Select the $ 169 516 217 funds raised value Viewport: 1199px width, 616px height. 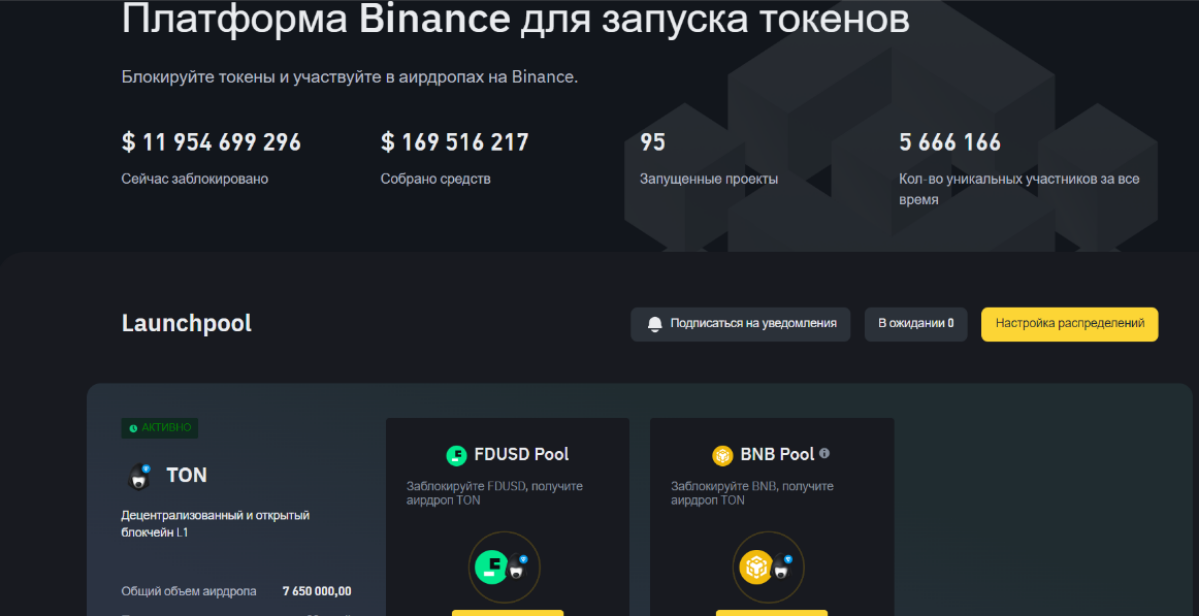pyautogui.click(x=455, y=142)
